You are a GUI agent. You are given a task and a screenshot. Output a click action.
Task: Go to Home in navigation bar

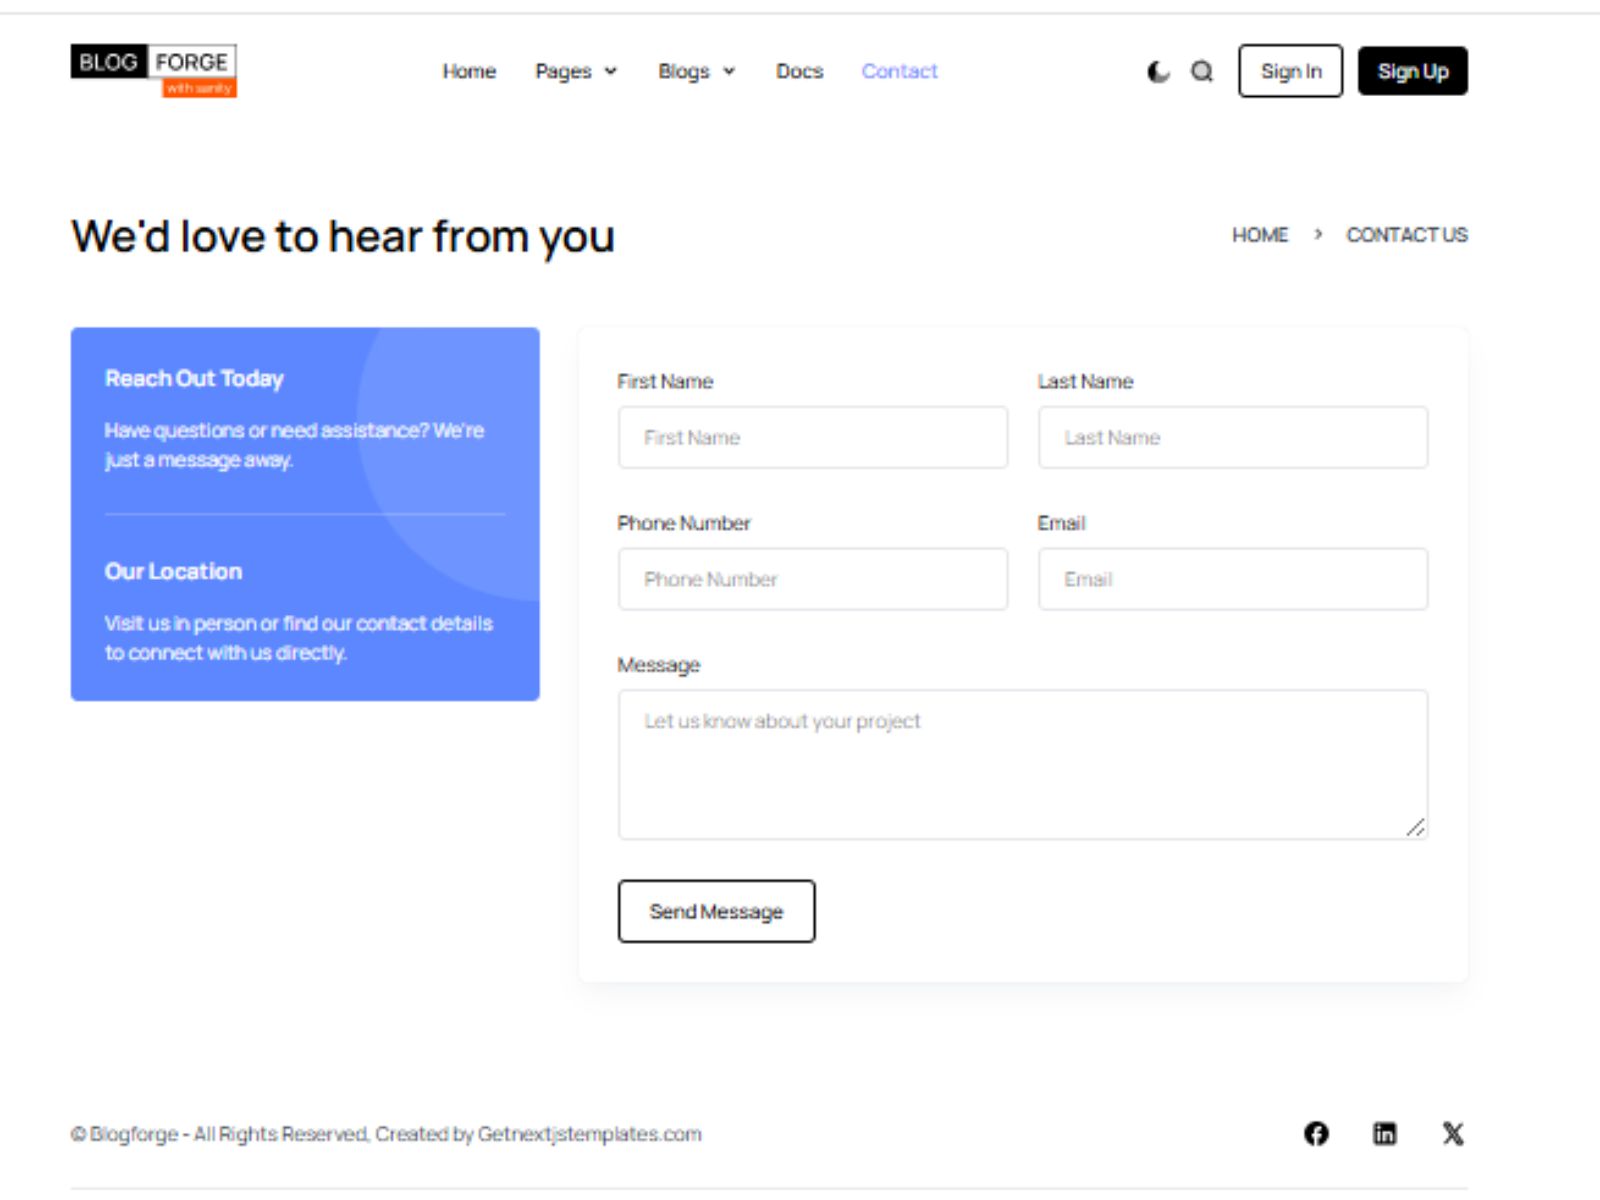[x=469, y=71]
